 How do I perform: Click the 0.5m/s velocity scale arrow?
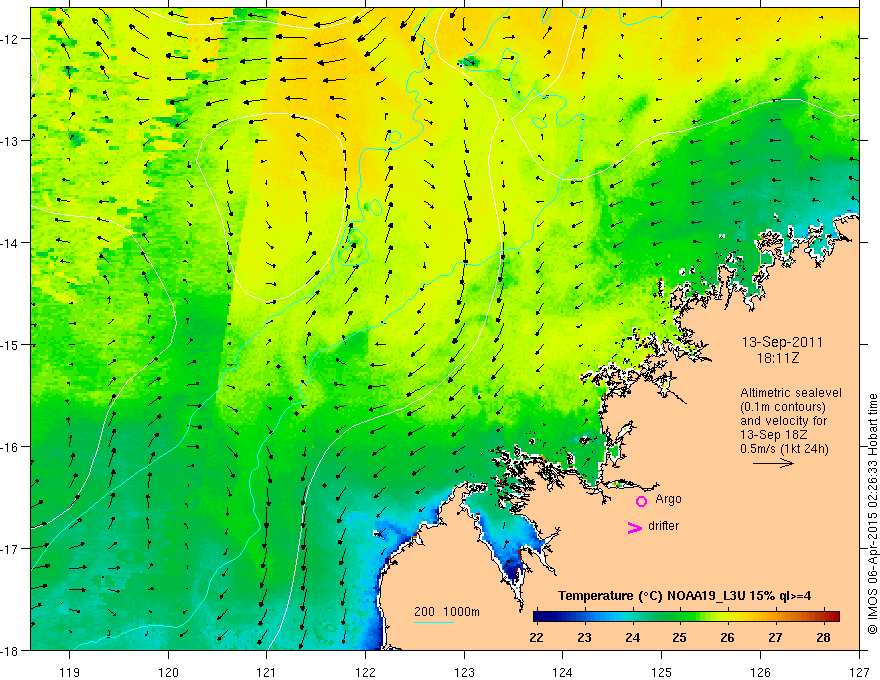[773, 463]
